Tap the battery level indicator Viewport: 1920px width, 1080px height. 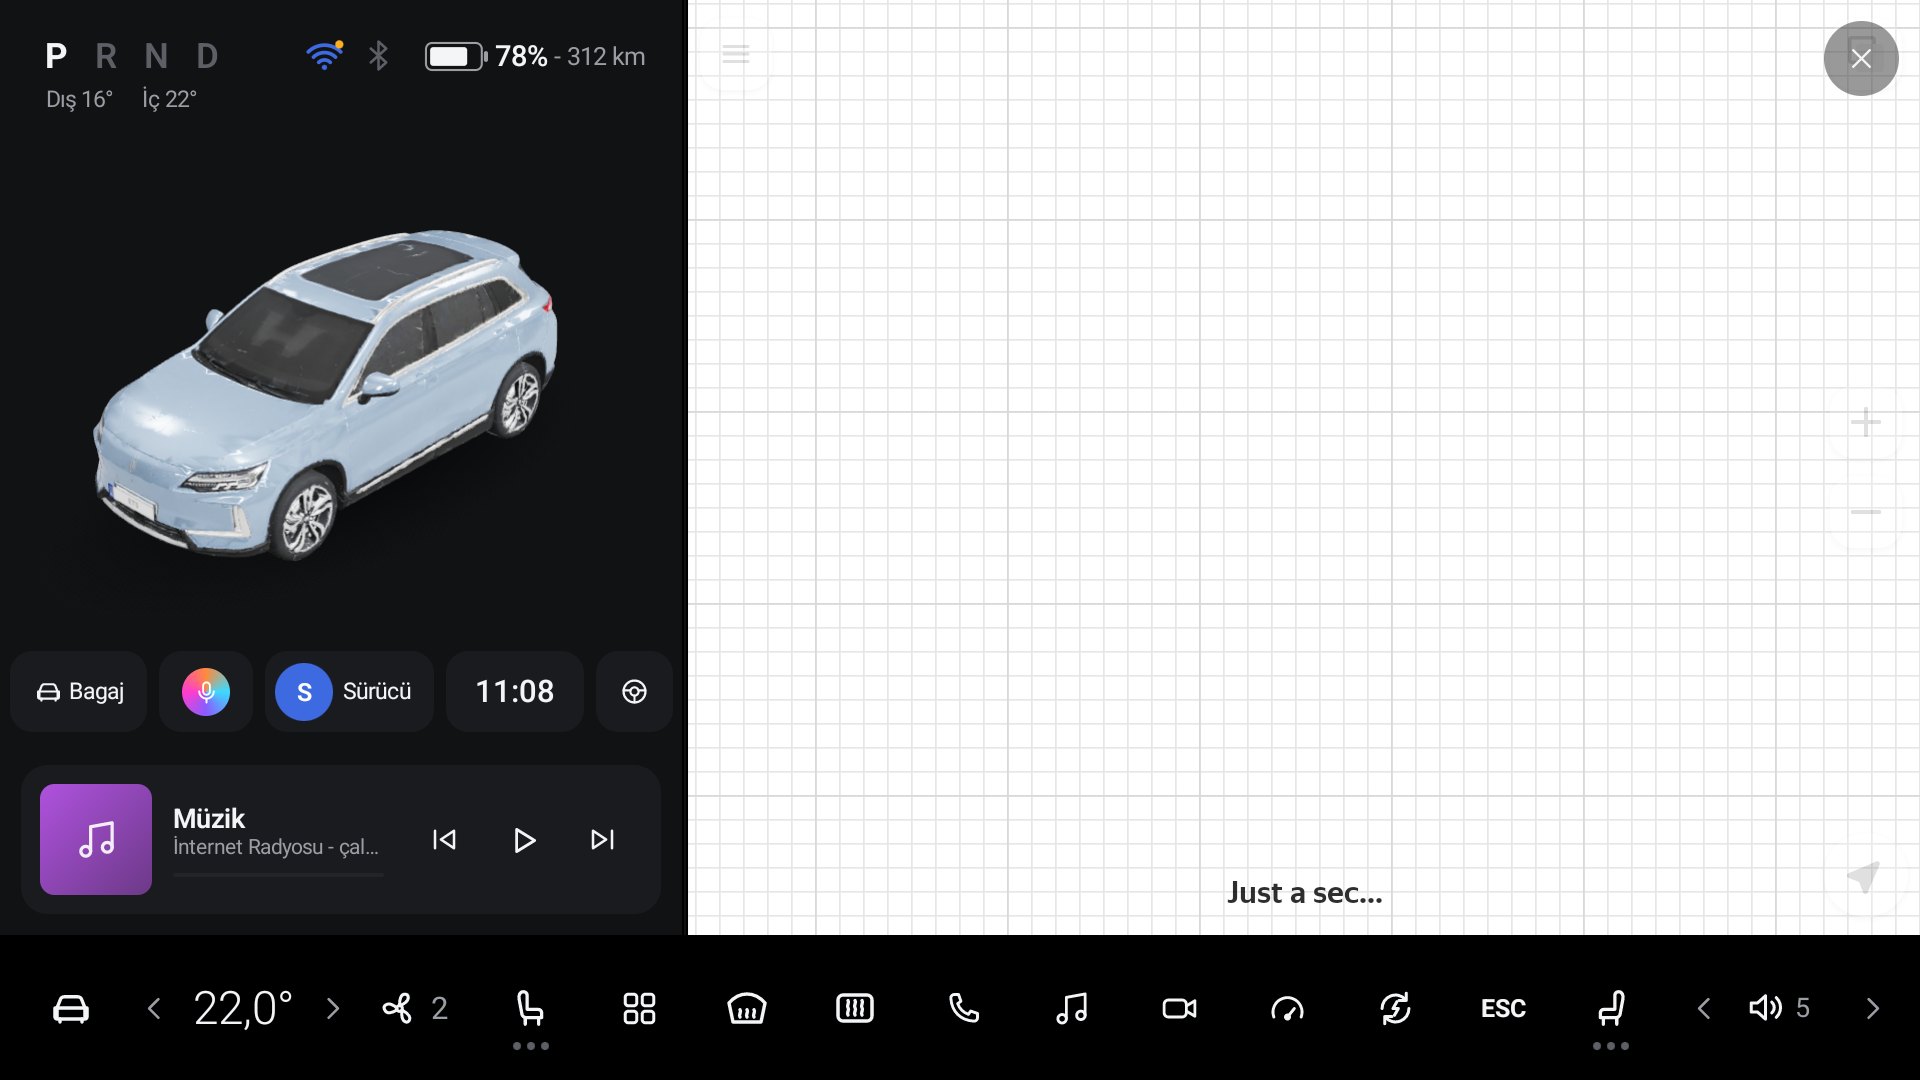[456, 56]
